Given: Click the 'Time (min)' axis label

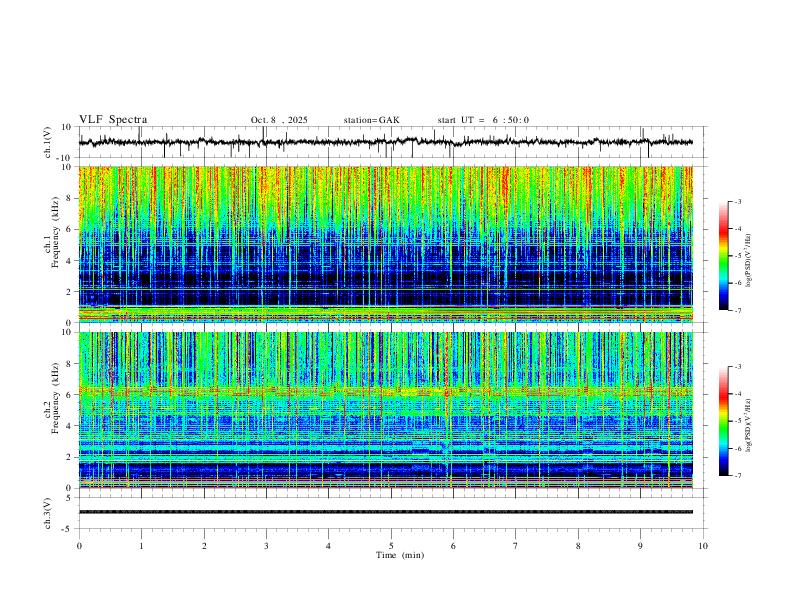Looking at the screenshot, I should pos(400,555).
